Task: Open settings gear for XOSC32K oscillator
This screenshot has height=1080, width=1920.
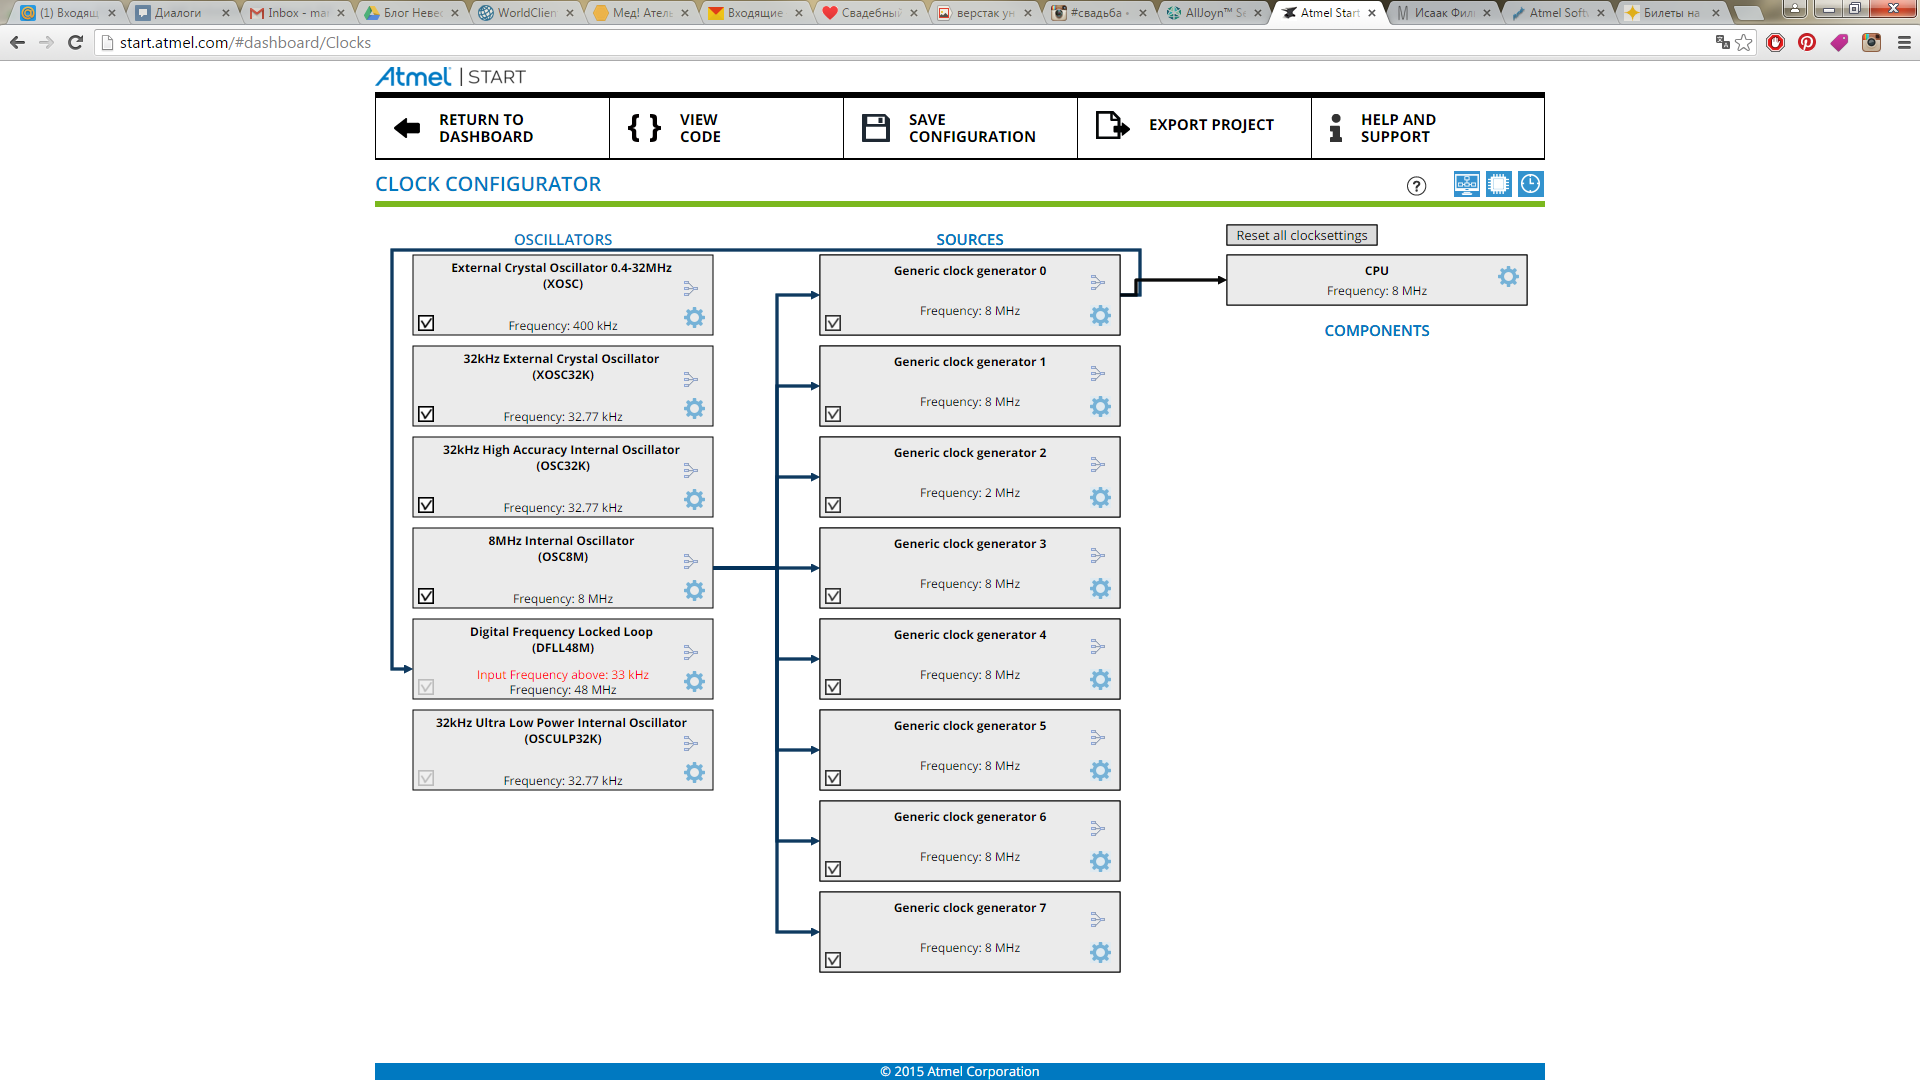Action: pyautogui.click(x=694, y=409)
